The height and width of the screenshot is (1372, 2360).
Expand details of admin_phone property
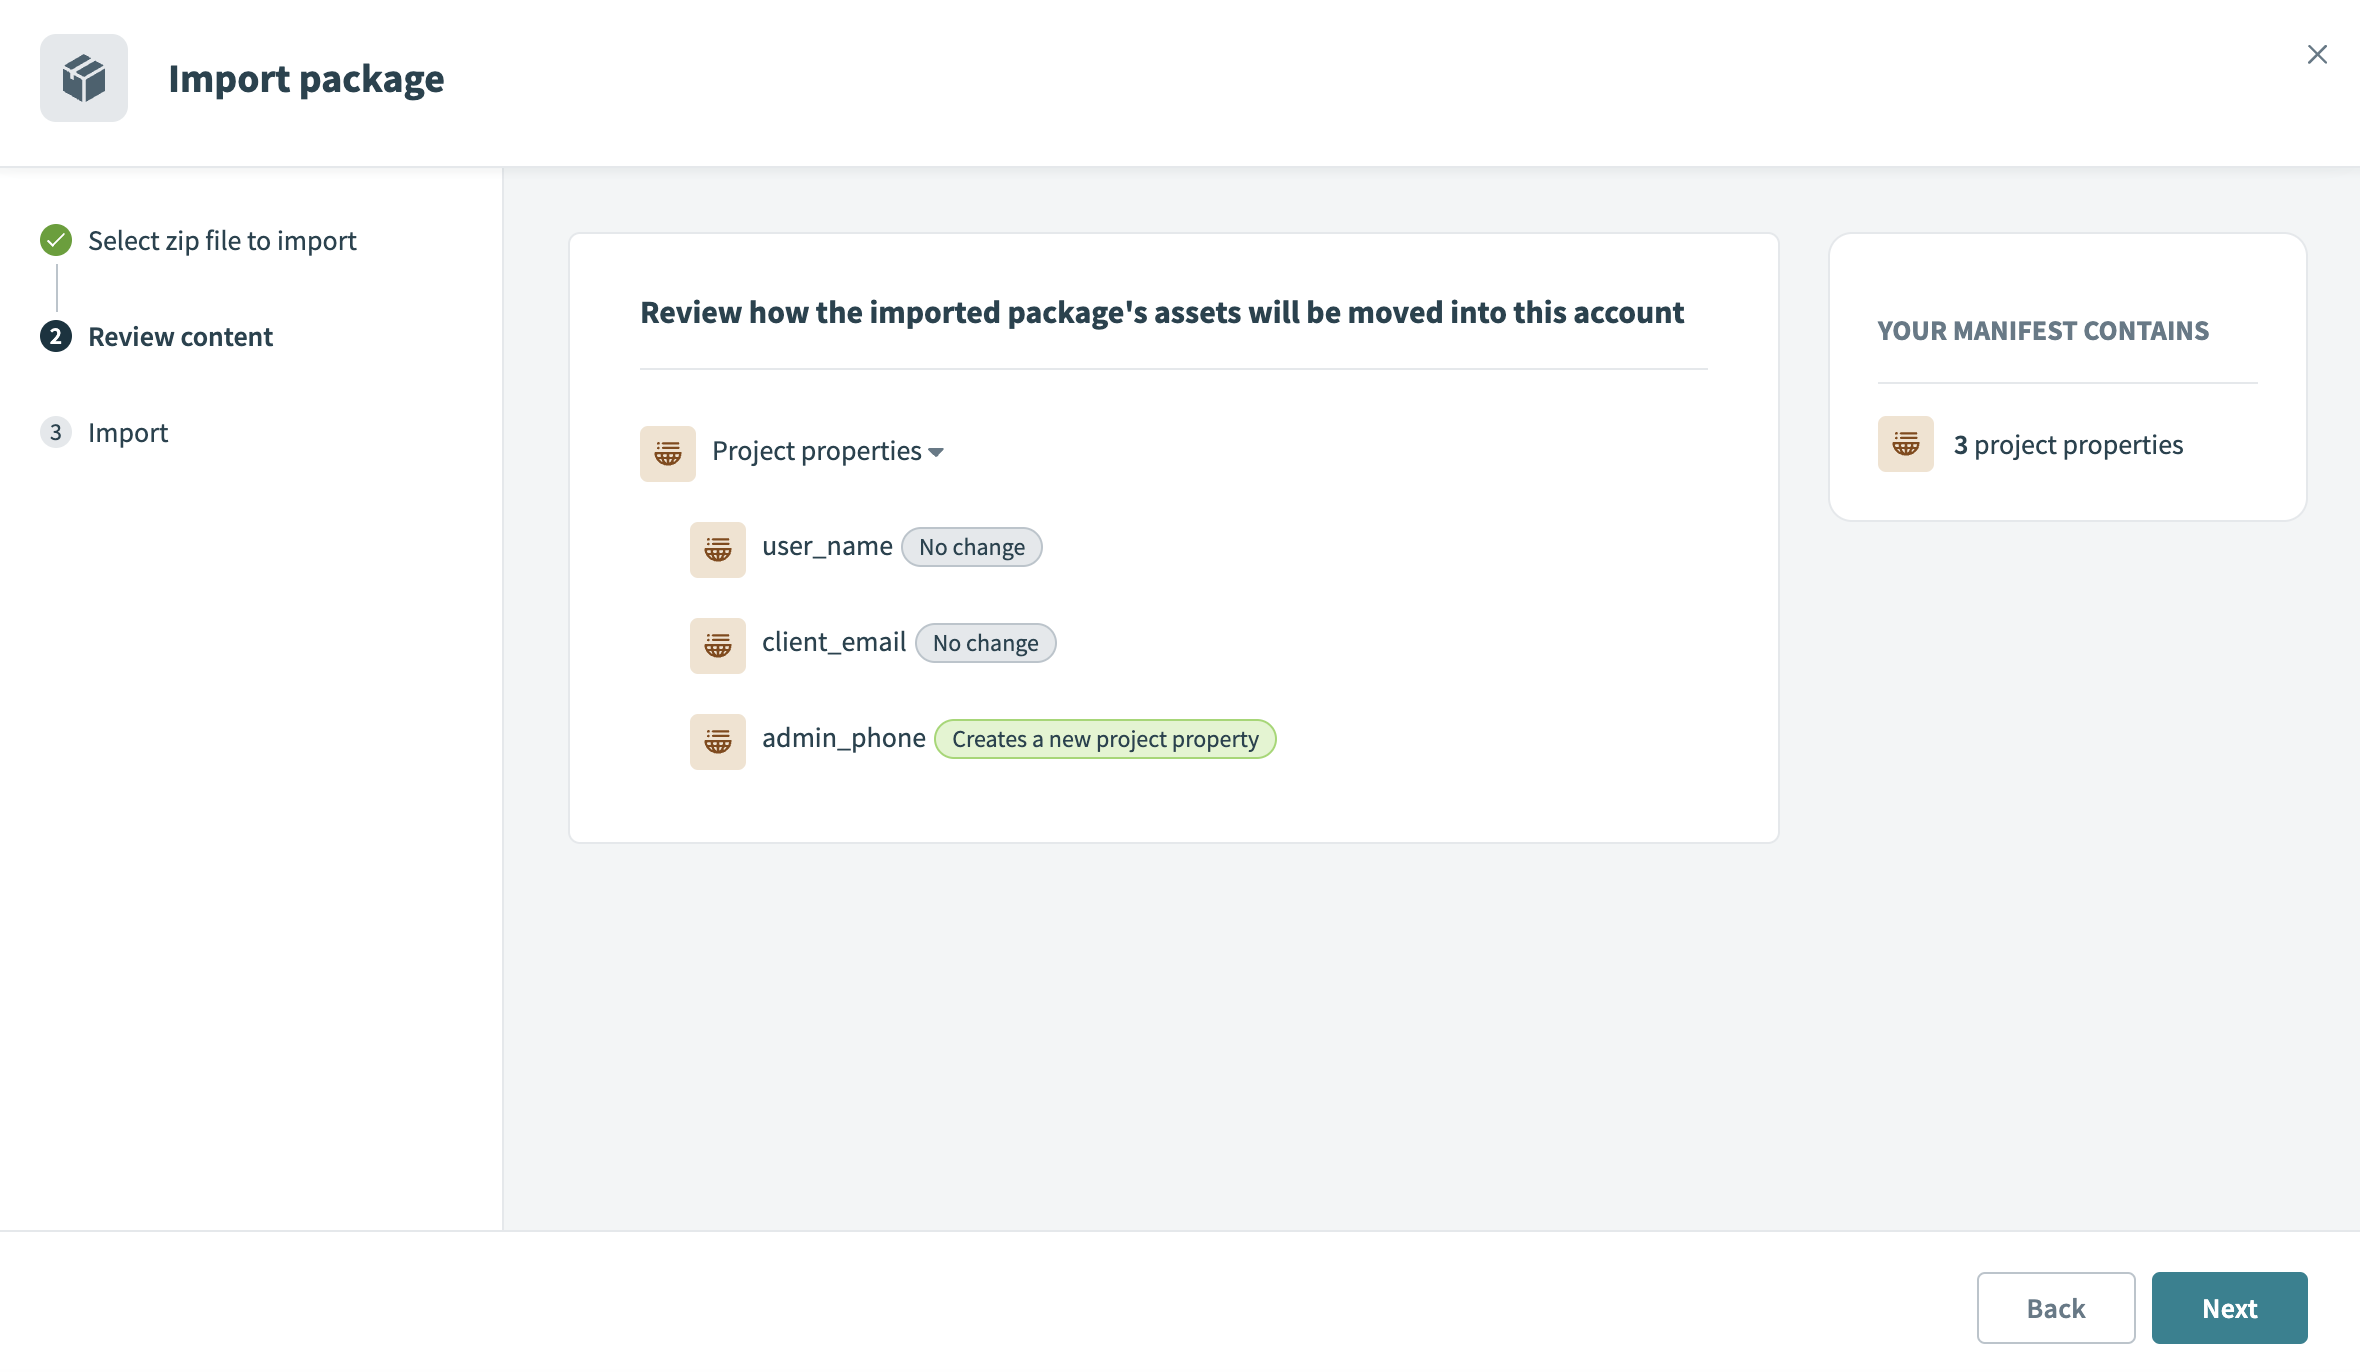tap(843, 738)
